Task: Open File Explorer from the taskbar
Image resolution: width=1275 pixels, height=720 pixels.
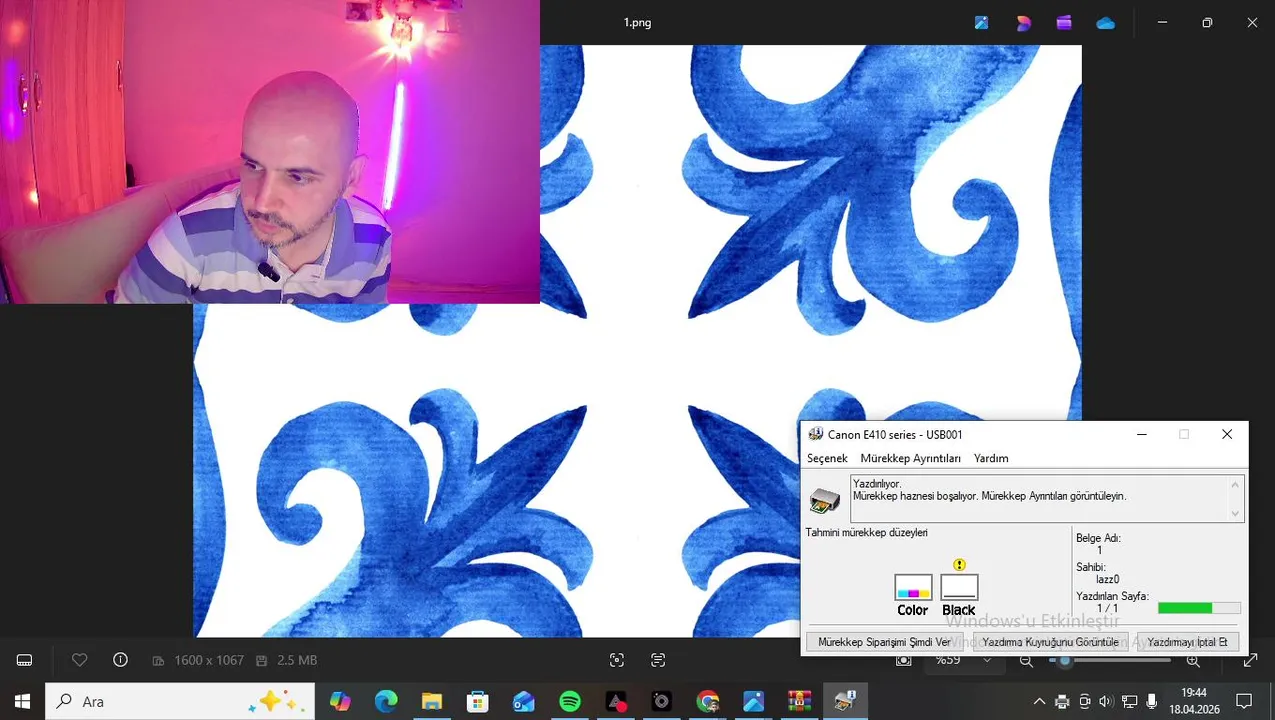Action: 432,701
